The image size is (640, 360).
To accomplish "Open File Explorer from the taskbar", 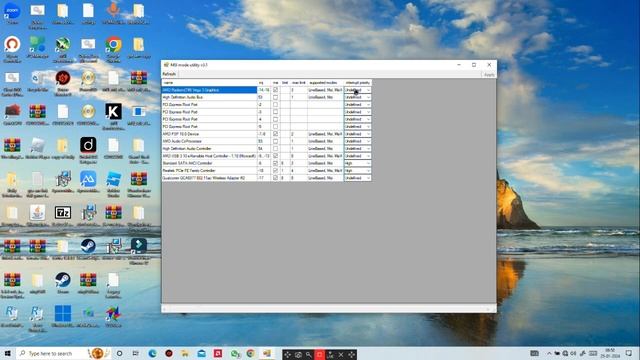I will (x=185, y=353).
